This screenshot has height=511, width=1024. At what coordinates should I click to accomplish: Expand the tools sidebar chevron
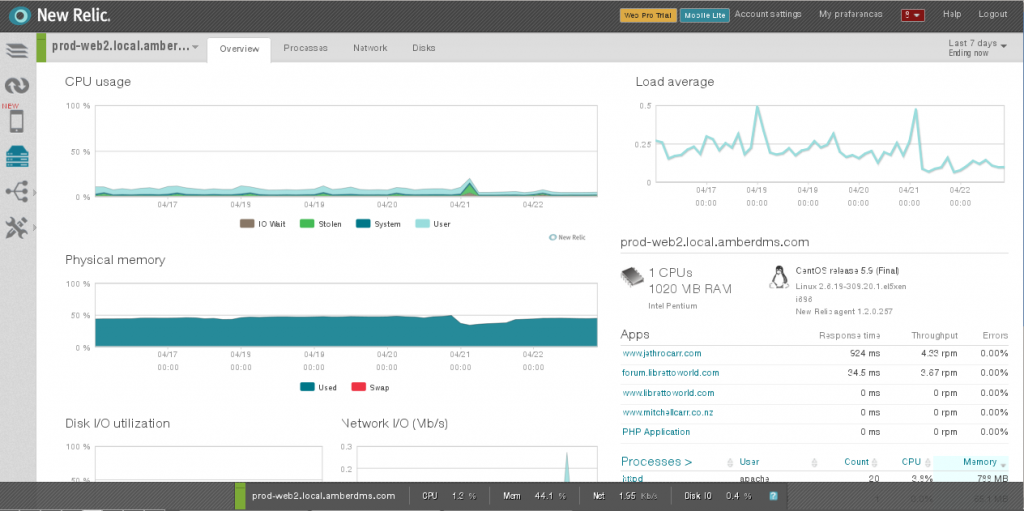(x=33, y=227)
